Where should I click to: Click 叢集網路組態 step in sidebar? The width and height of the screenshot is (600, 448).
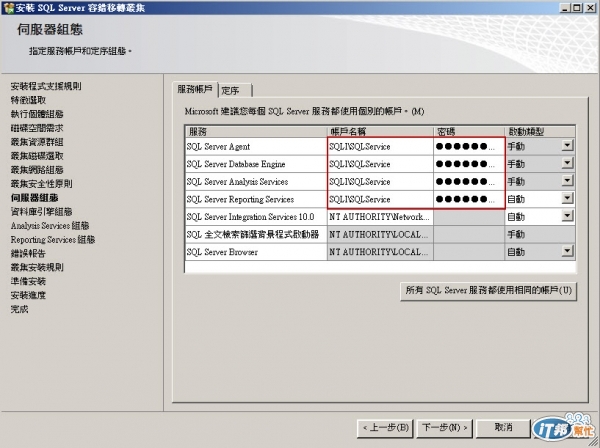tap(37, 170)
